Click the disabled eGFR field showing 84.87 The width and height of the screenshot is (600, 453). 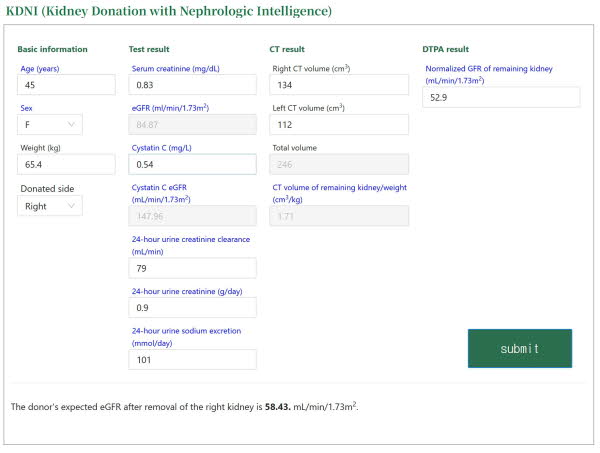tap(192, 125)
